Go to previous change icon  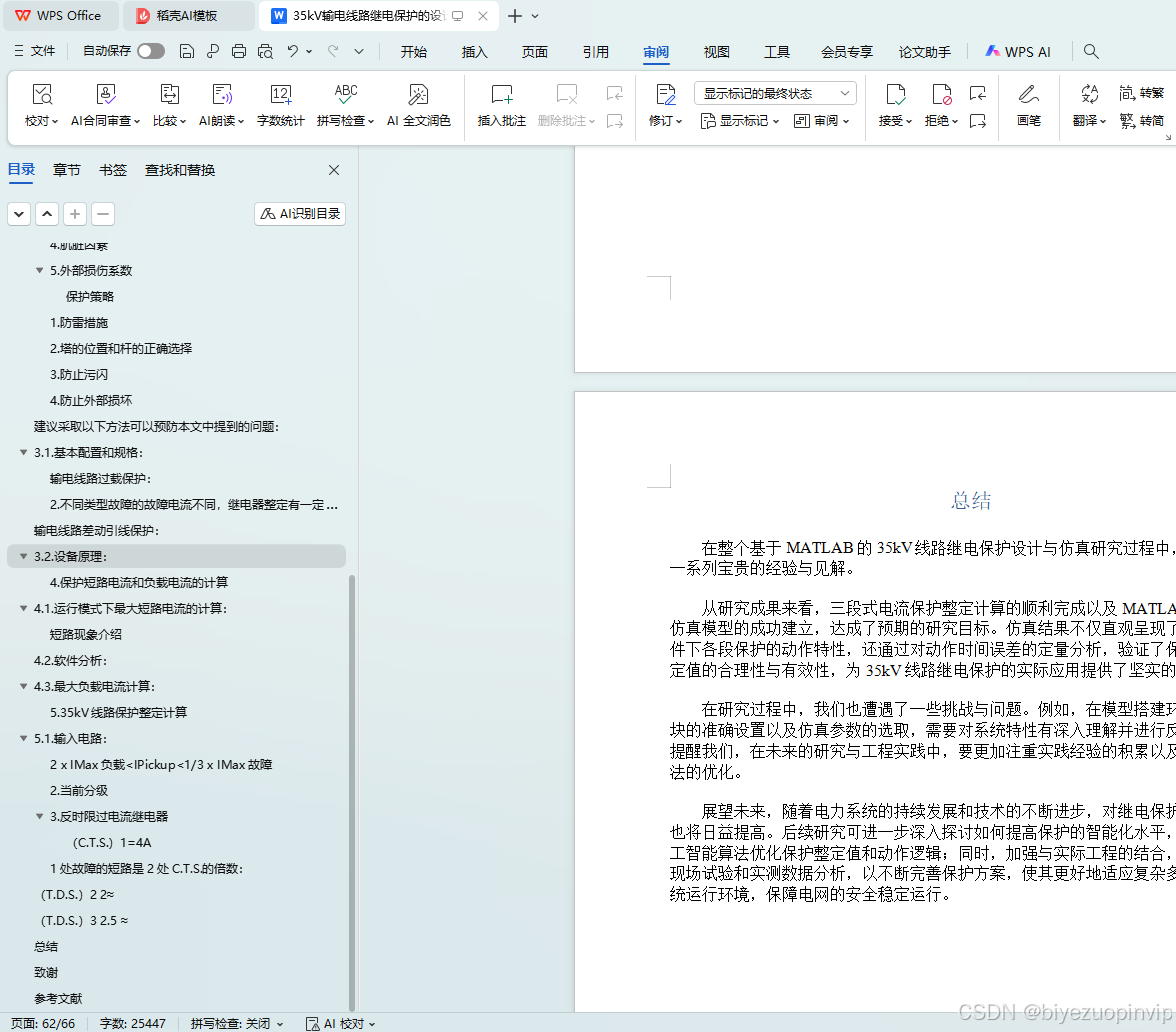point(977,93)
